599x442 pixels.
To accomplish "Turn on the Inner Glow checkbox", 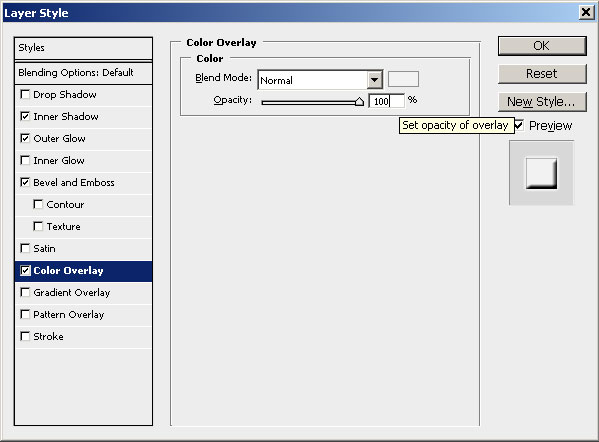I will [x=25, y=160].
